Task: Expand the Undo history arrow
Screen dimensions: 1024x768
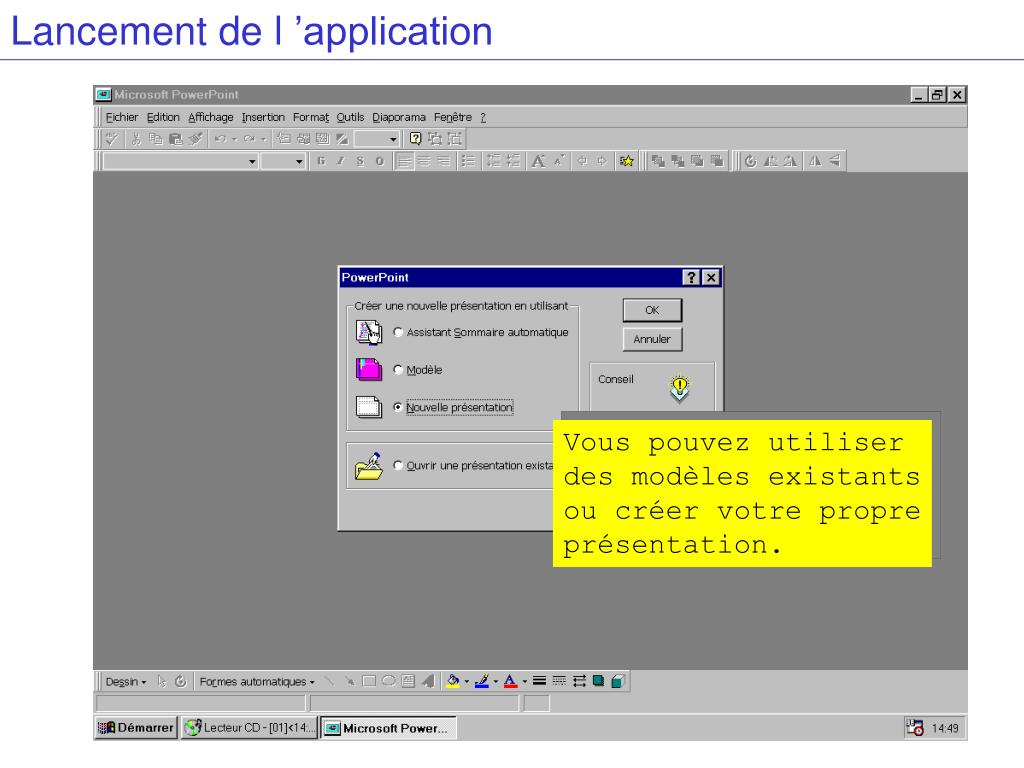Action: coord(234,138)
